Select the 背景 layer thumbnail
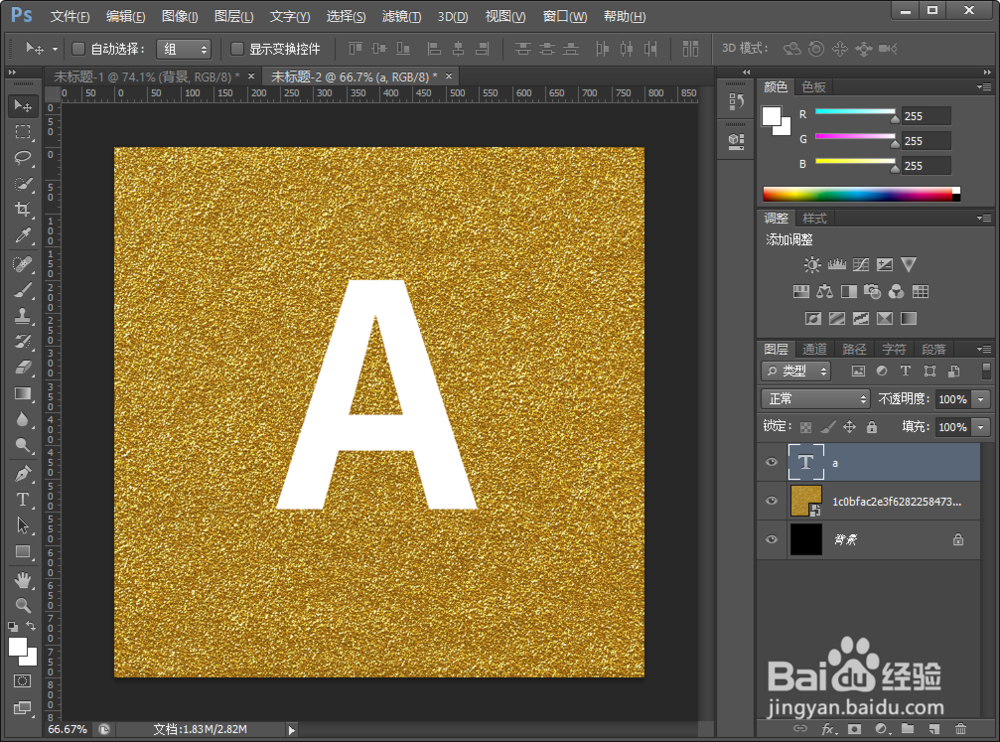 point(806,540)
